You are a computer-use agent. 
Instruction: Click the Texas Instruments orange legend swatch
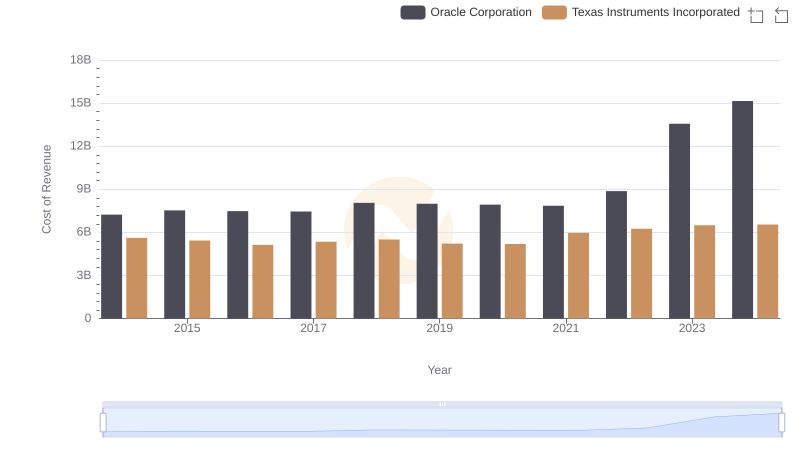[x=554, y=12]
